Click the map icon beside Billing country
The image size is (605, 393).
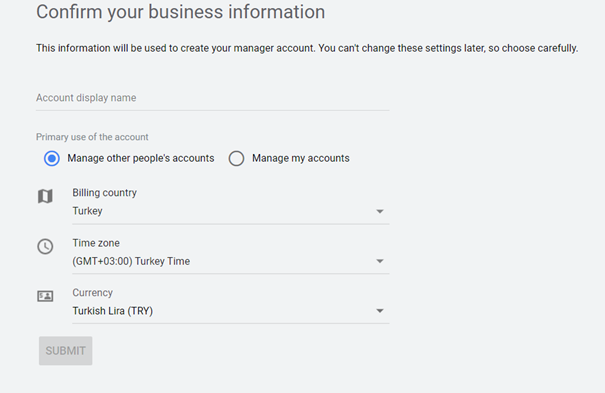click(x=45, y=196)
